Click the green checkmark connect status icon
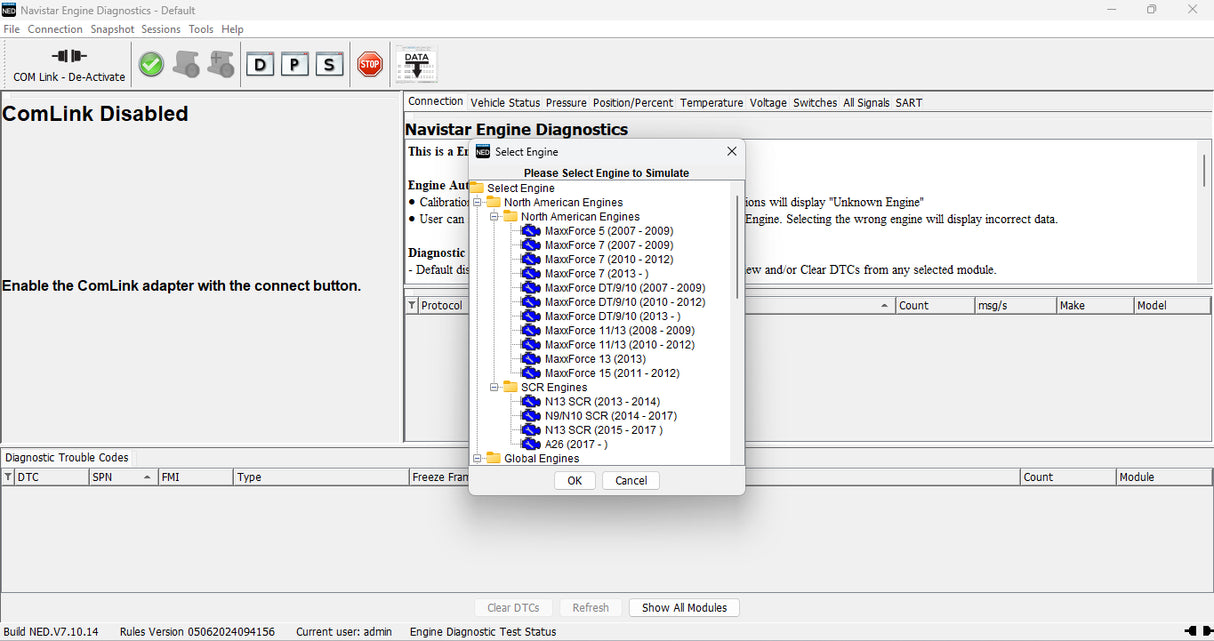 (150, 63)
